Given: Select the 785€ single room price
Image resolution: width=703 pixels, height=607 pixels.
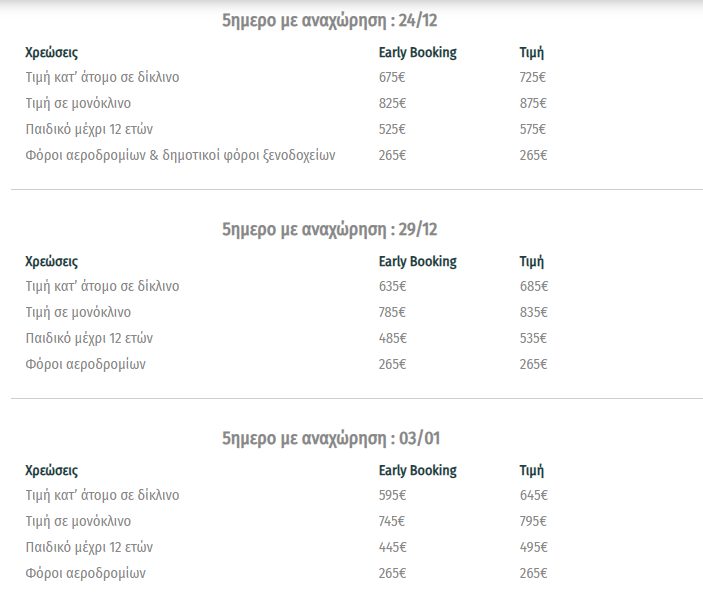Looking at the screenshot, I should click(x=393, y=312).
